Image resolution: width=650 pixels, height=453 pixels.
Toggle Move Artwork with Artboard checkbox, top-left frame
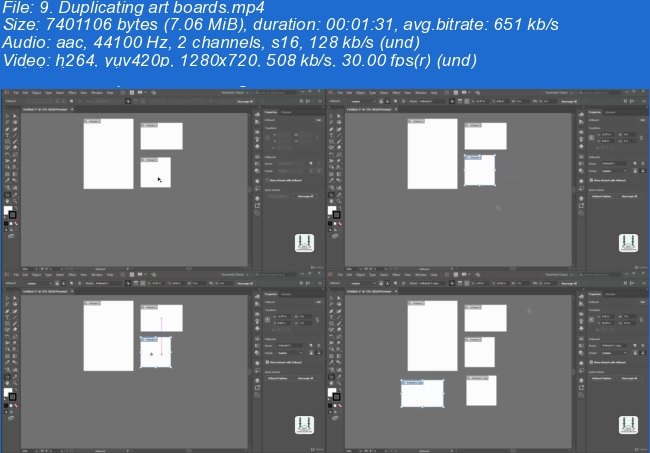[267, 180]
